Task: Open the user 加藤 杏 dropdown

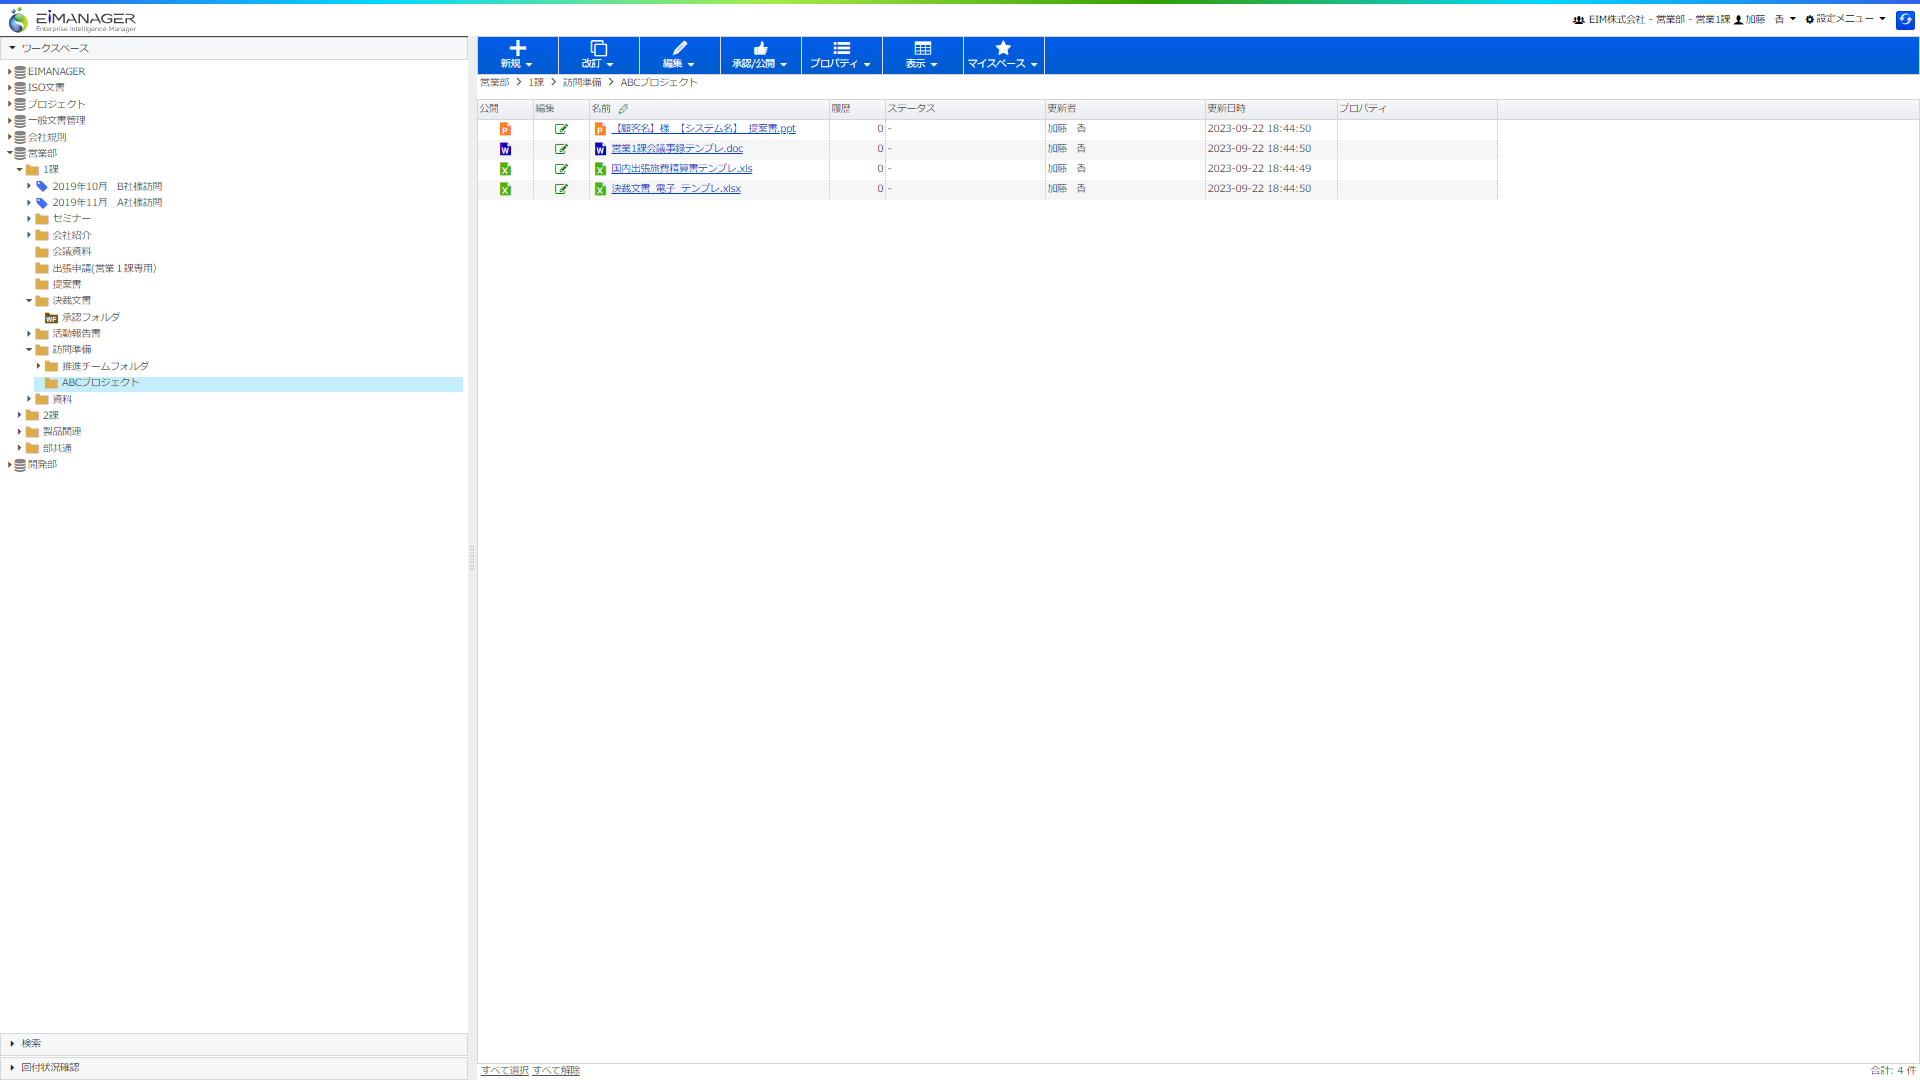Action: (1766, 19)
